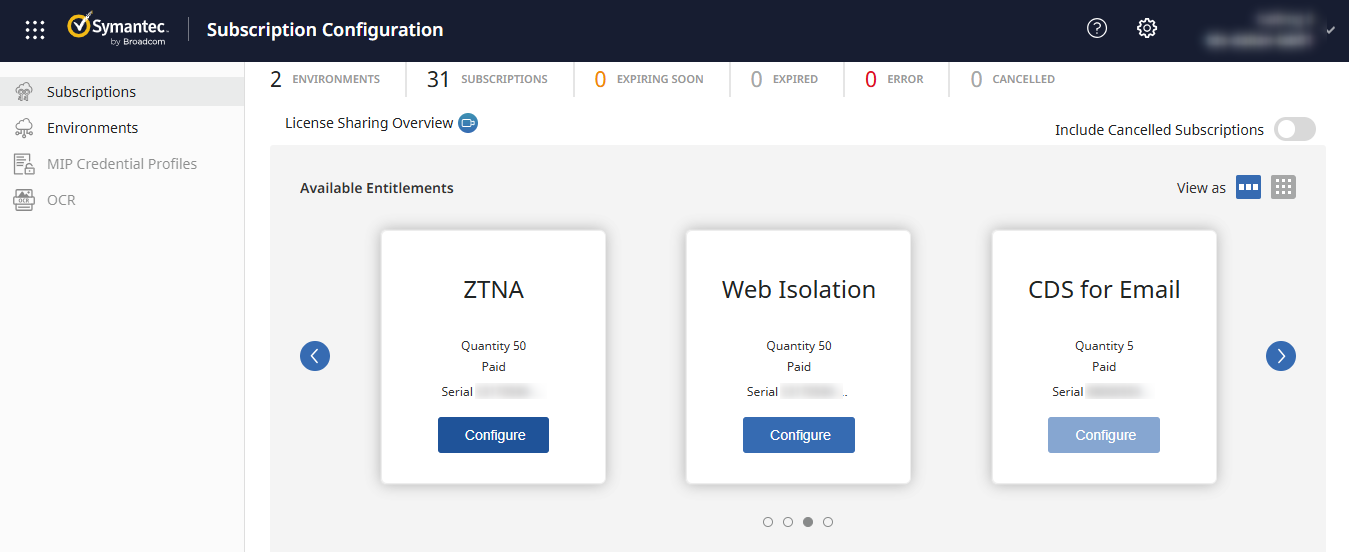Open the settings gear icon
The width and height of the screenshot is (1349, 552).
[1147, 28]
